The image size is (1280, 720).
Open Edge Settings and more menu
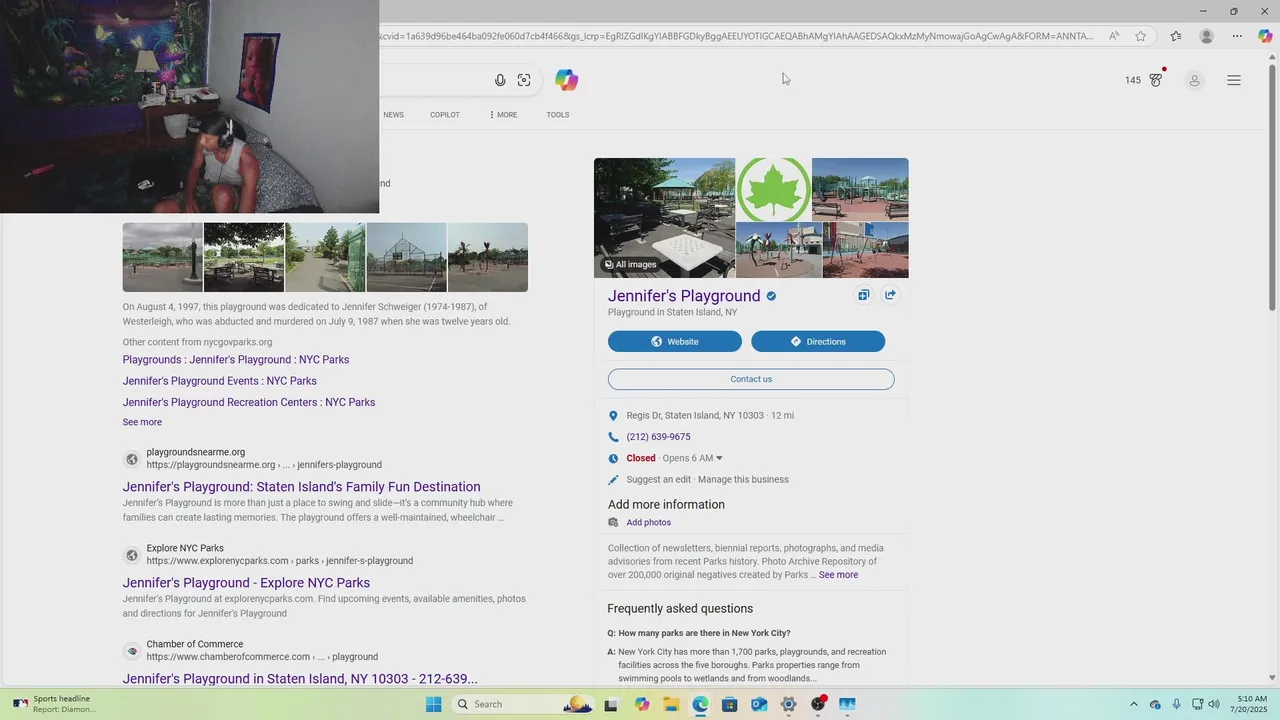1237,36
